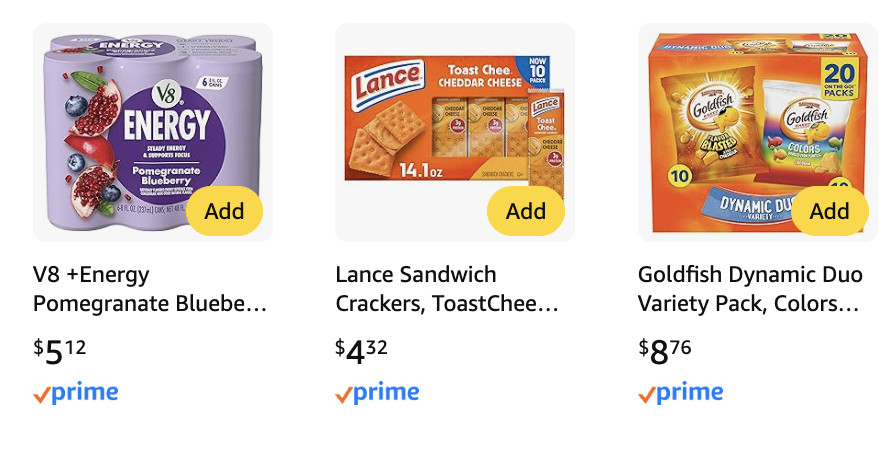Click the Prime badge under Goldfish pack
The width and height of the screenshot is (892, 464).
pos(681,393)
